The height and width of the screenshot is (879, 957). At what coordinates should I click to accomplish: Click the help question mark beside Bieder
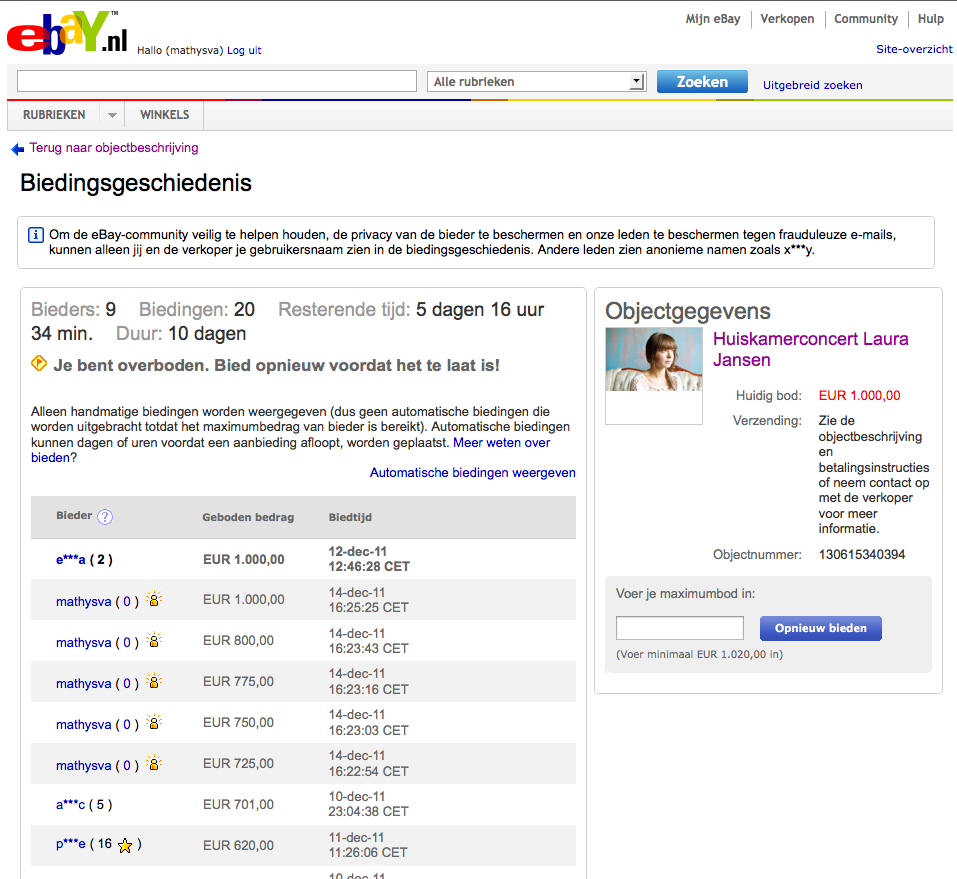point(105,517)
